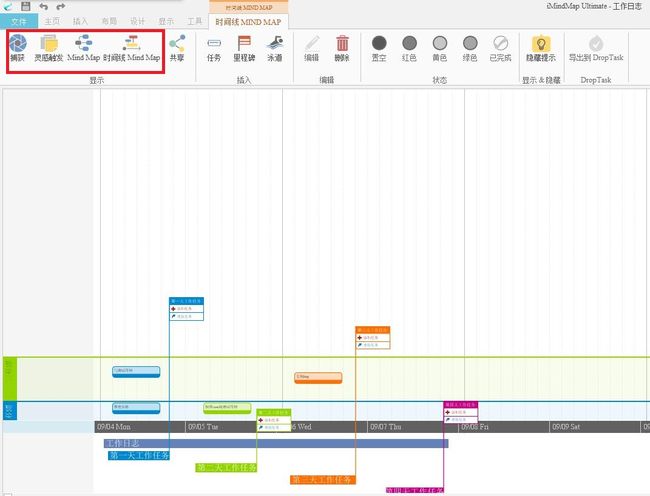Select the 时间线 MIND MAP ribbon tab
The image size is (650, 496).
(248, 22)
